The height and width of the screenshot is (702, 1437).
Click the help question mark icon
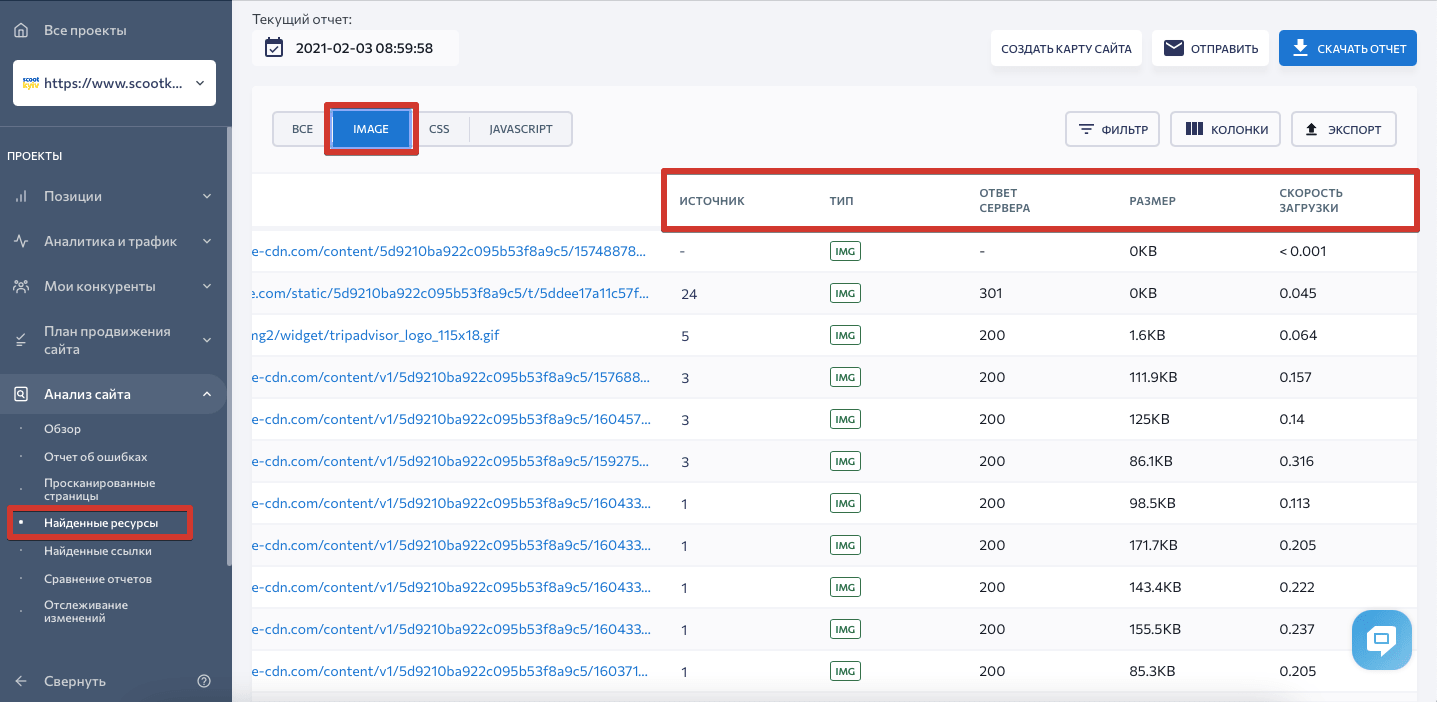204,681
